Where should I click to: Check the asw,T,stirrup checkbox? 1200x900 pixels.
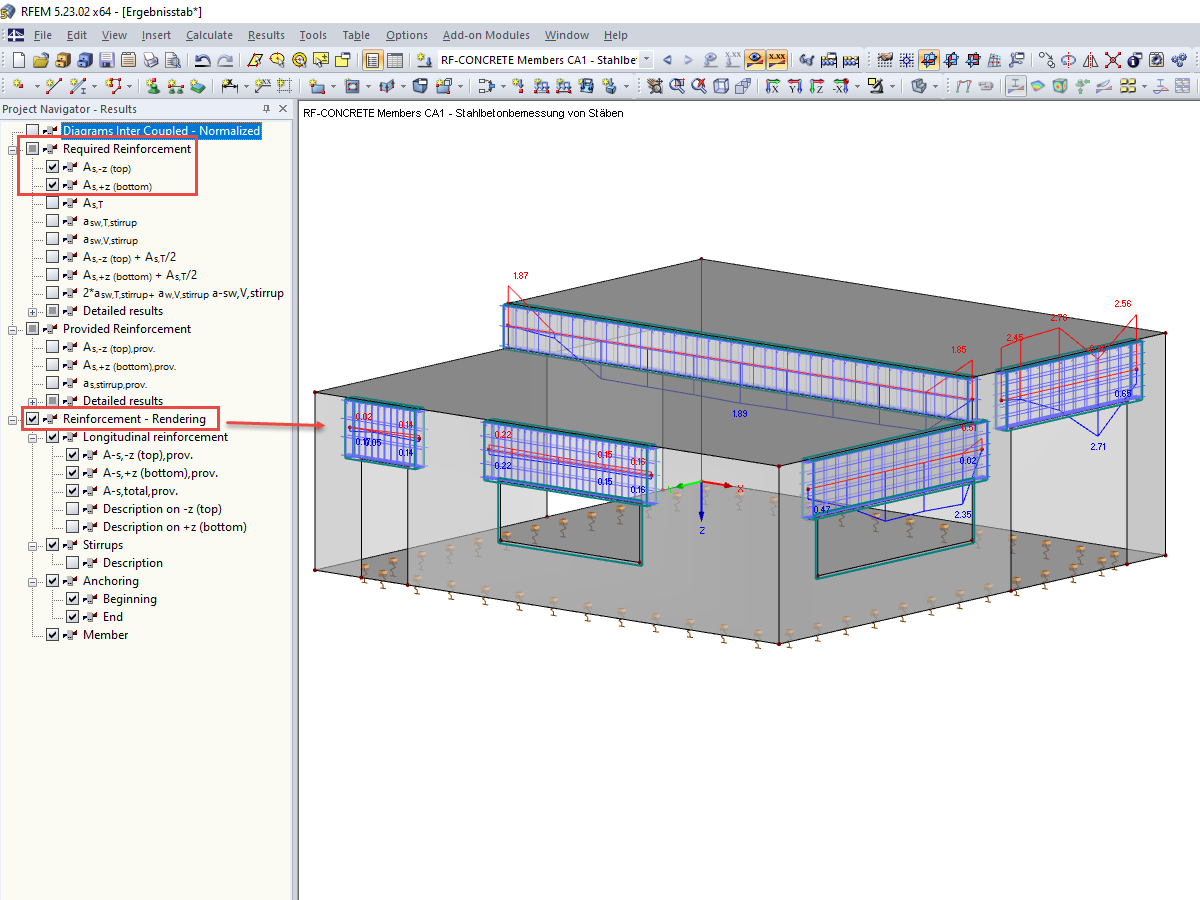(53, 221)
